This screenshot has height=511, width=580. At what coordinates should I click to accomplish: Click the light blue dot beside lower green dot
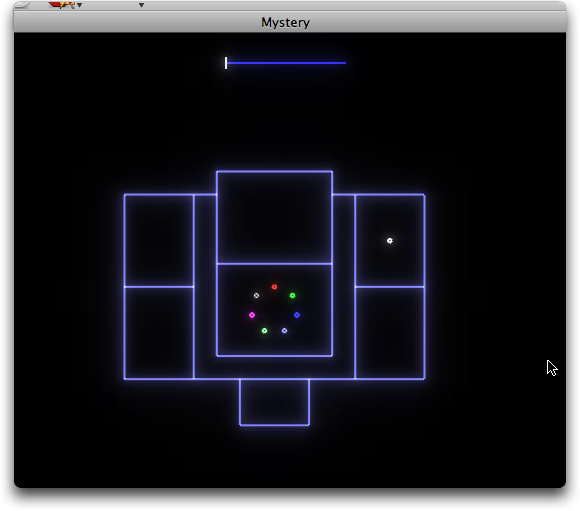pyautogui.click(x=284, y=330)
